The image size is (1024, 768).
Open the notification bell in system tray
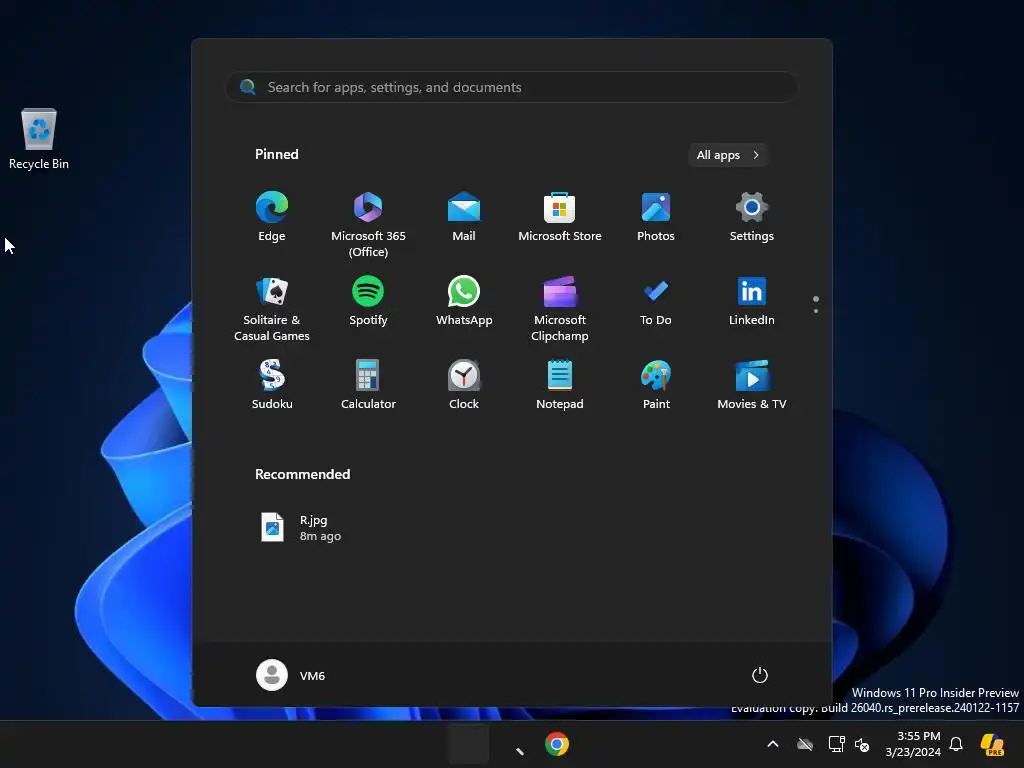tap(956, 744)
